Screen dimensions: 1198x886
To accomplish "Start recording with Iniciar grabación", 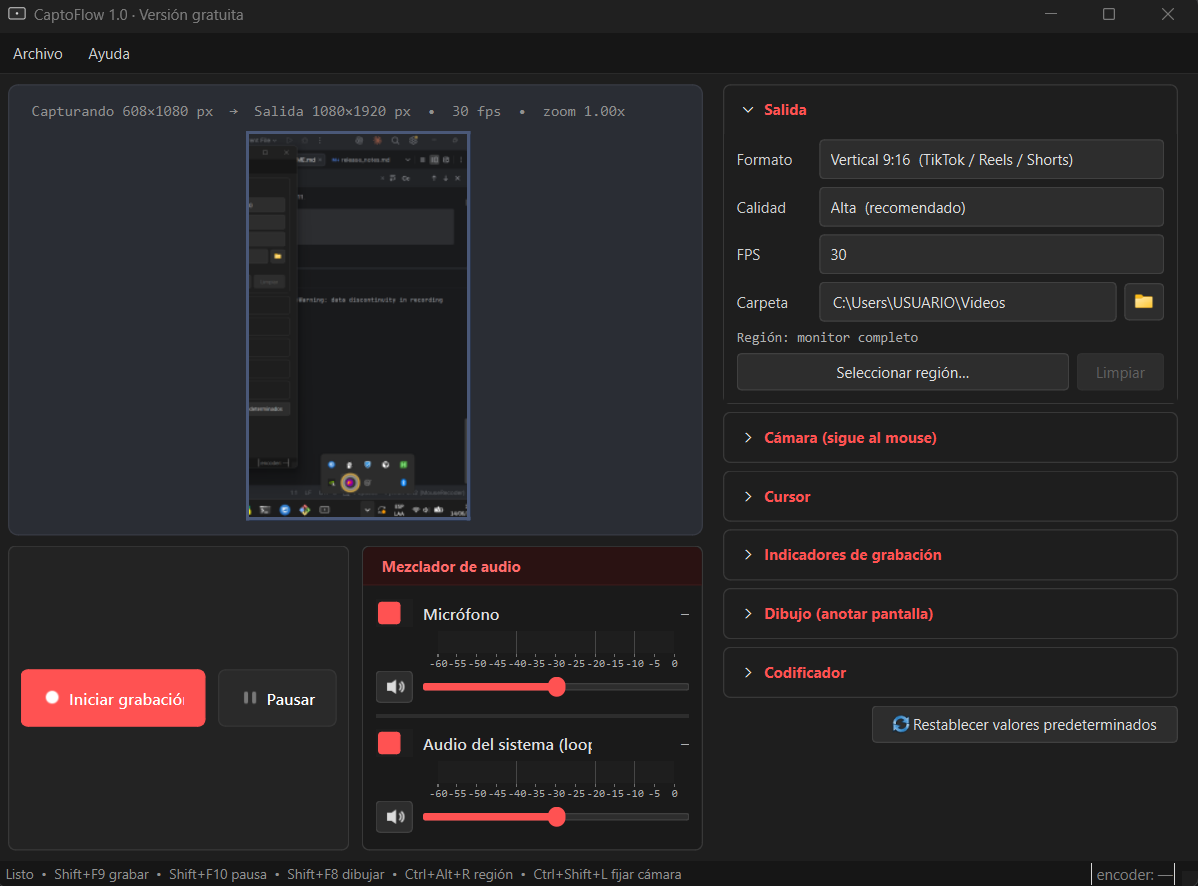I will 113,698.
